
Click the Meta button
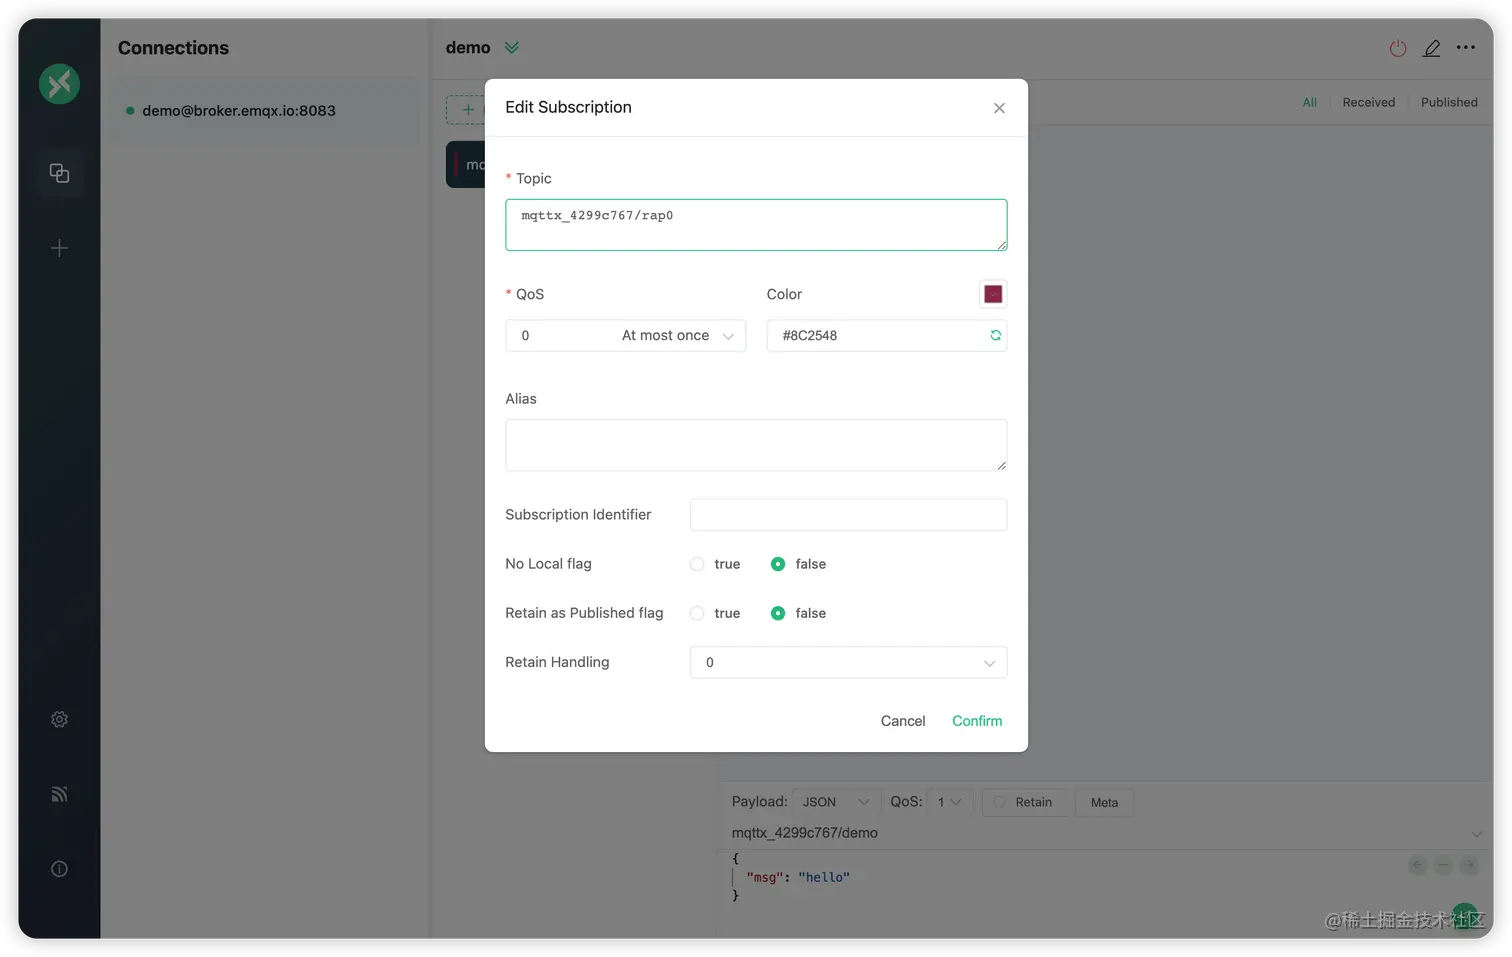point(1104,802)
